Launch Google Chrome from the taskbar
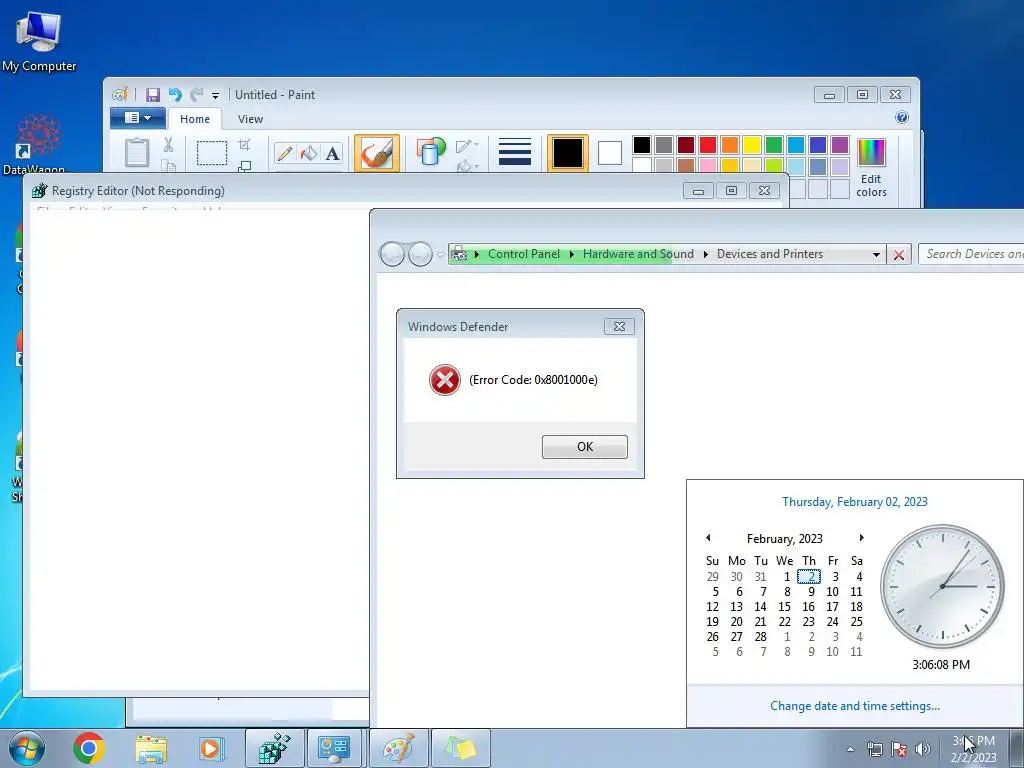This screenshot has width=1024, height=768. click(x=89, y=748)
